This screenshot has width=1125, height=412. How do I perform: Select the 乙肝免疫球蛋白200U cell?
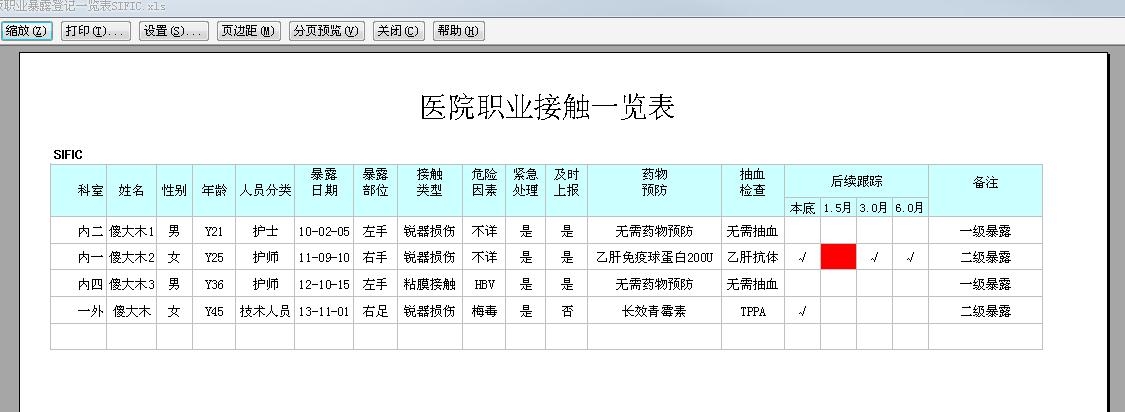pyautogui.click(x=654, y=257)
